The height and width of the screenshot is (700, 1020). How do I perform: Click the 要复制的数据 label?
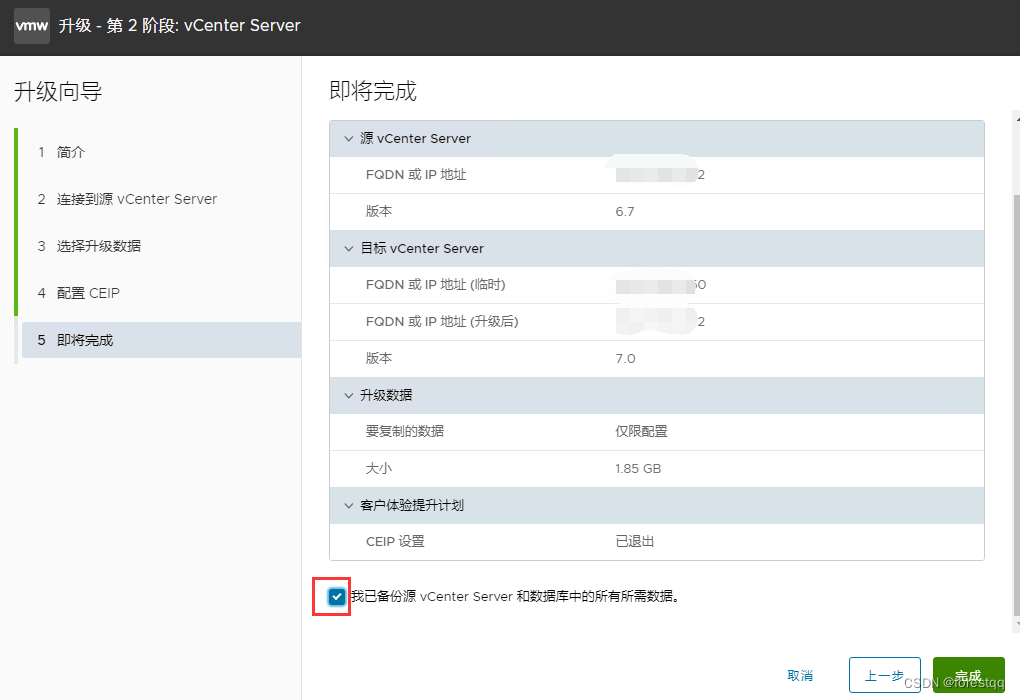[405, 431]
